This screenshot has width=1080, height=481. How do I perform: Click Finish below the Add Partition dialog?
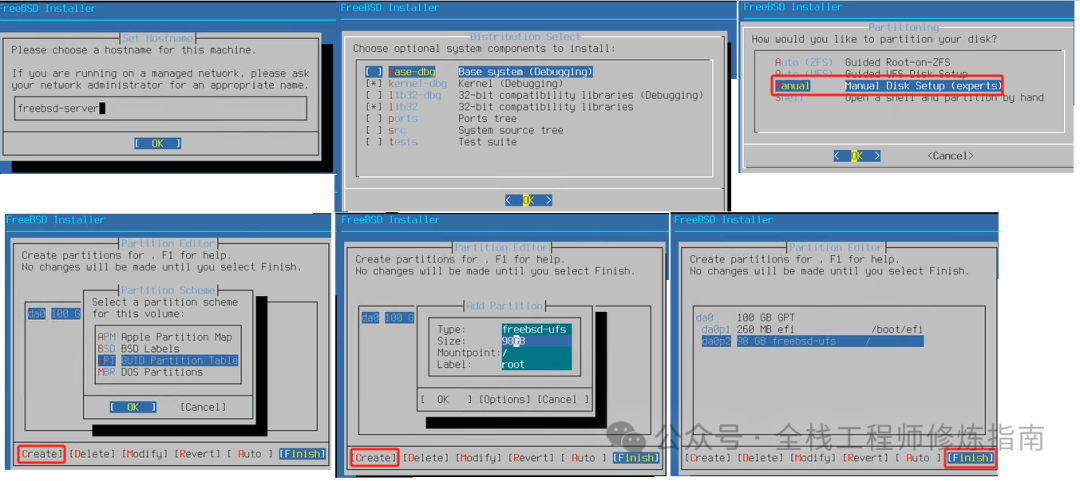point(636,458)
